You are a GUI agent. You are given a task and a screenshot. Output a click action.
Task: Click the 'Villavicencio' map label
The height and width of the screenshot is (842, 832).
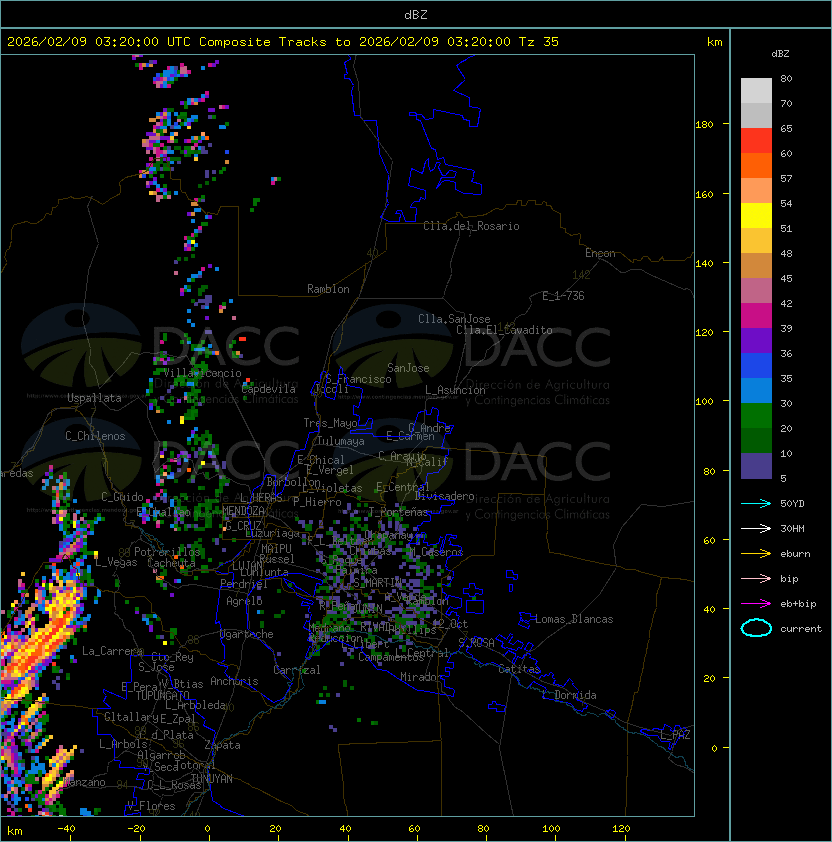pyautogui.click(x=202, y=373)
